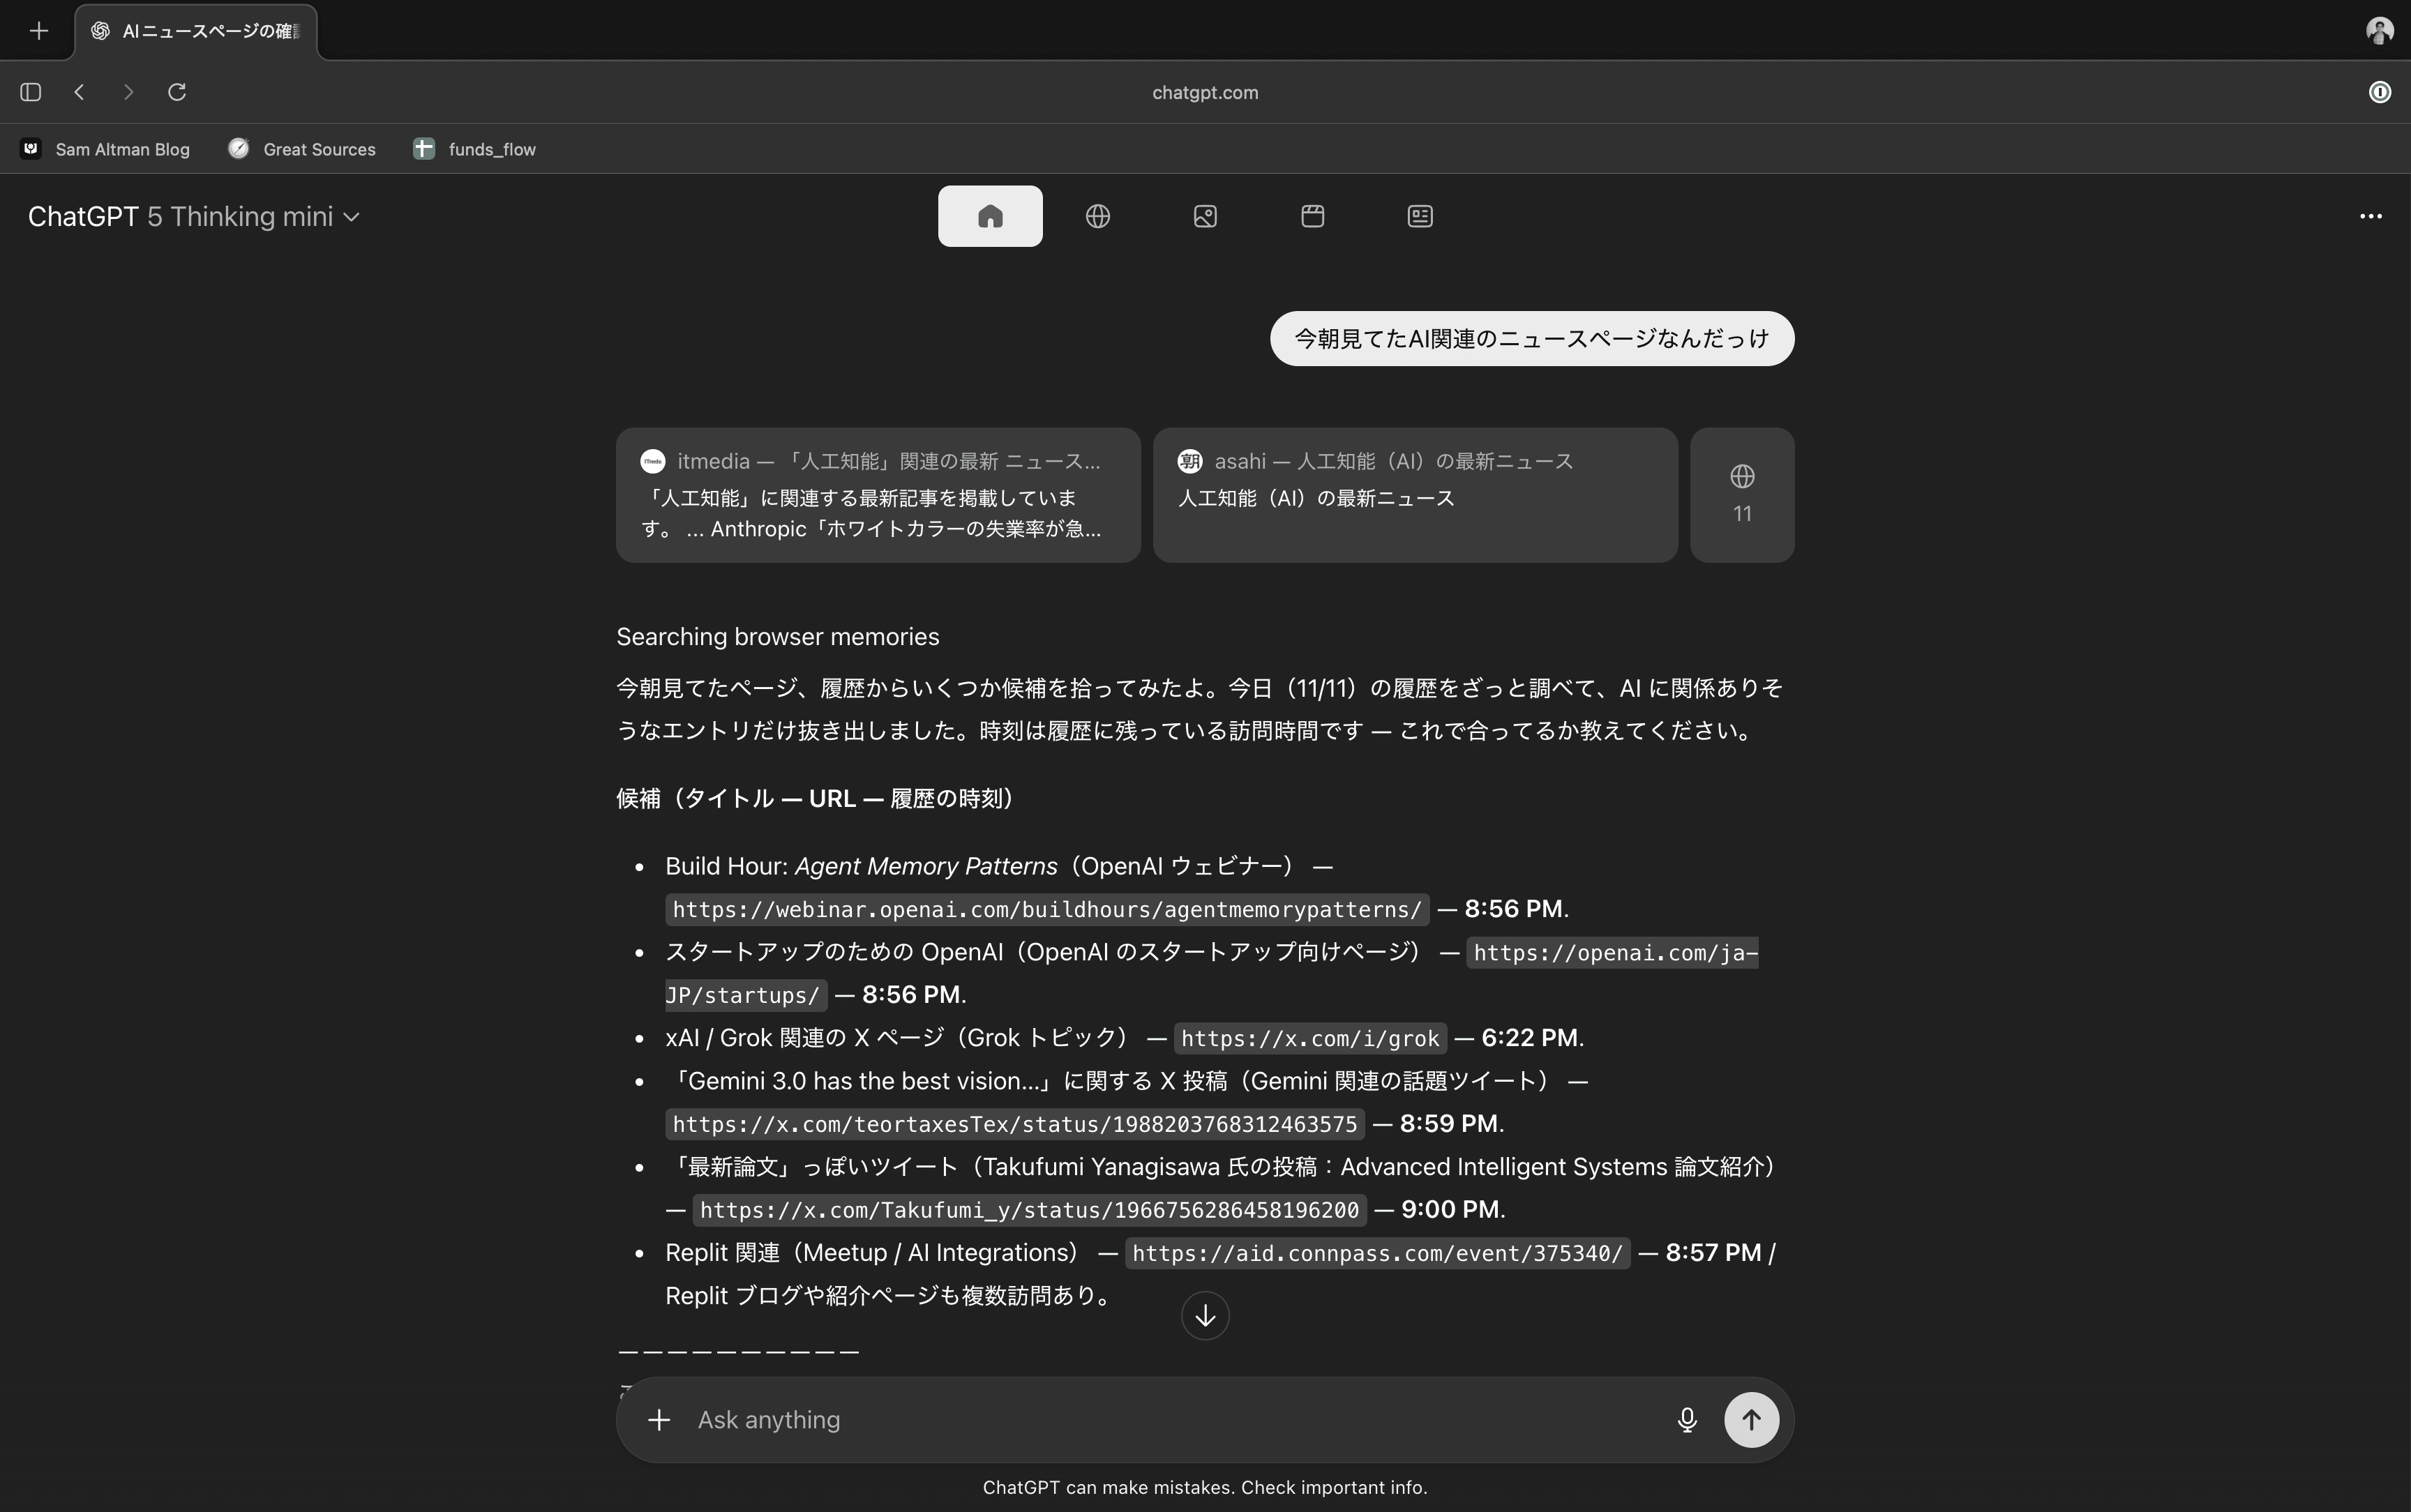Viewport: 2411px width, 1512px height.
Task: Go back with the left arrow
Action: [80, 92]
